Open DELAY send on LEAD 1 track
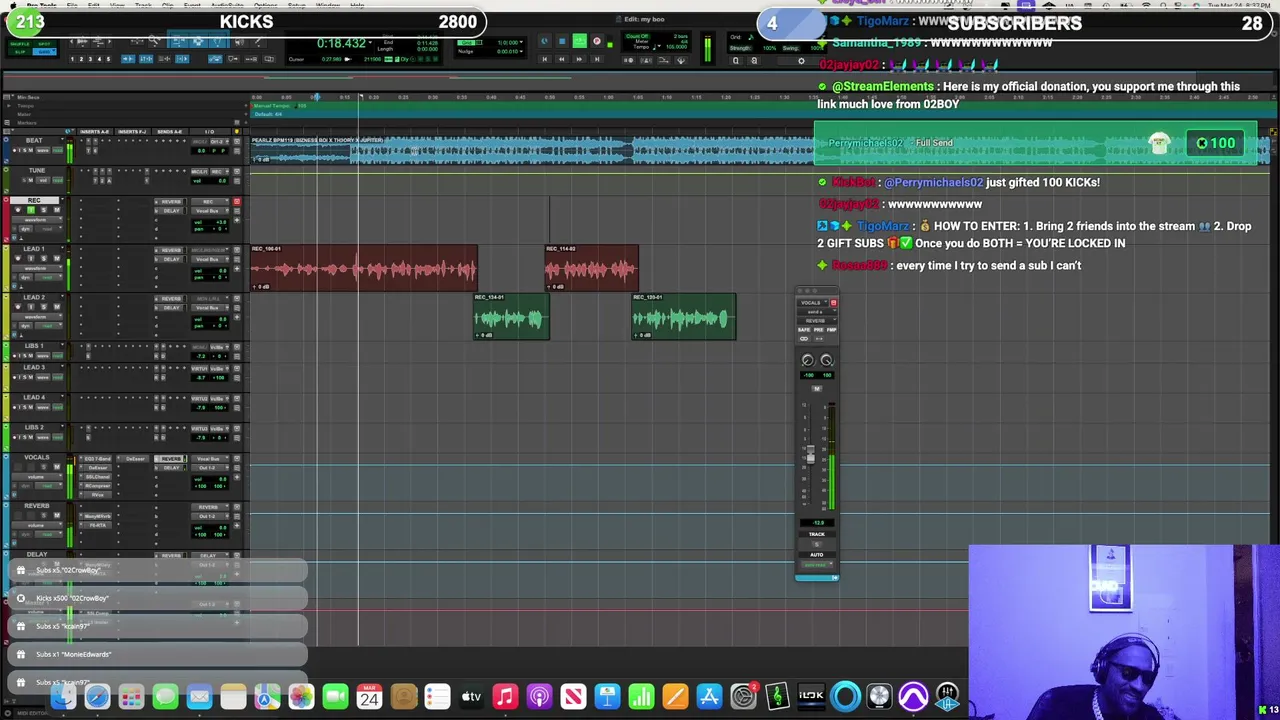 (170, 259)
